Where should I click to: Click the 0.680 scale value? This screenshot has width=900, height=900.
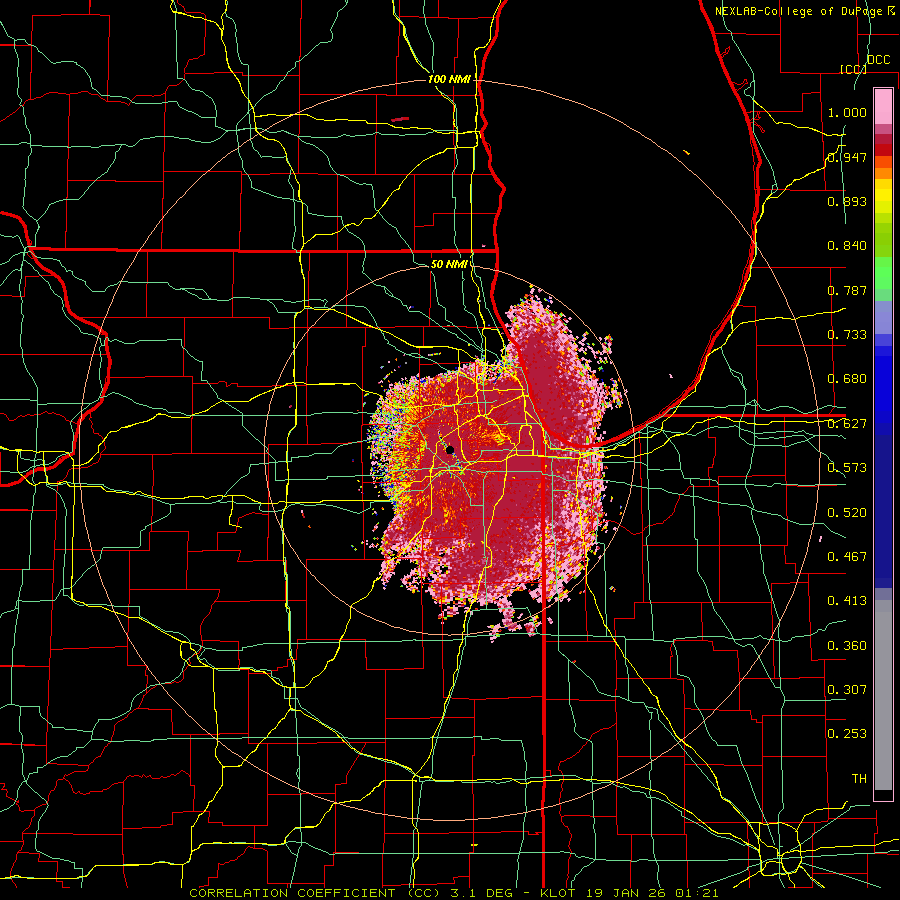pos(847,379)
